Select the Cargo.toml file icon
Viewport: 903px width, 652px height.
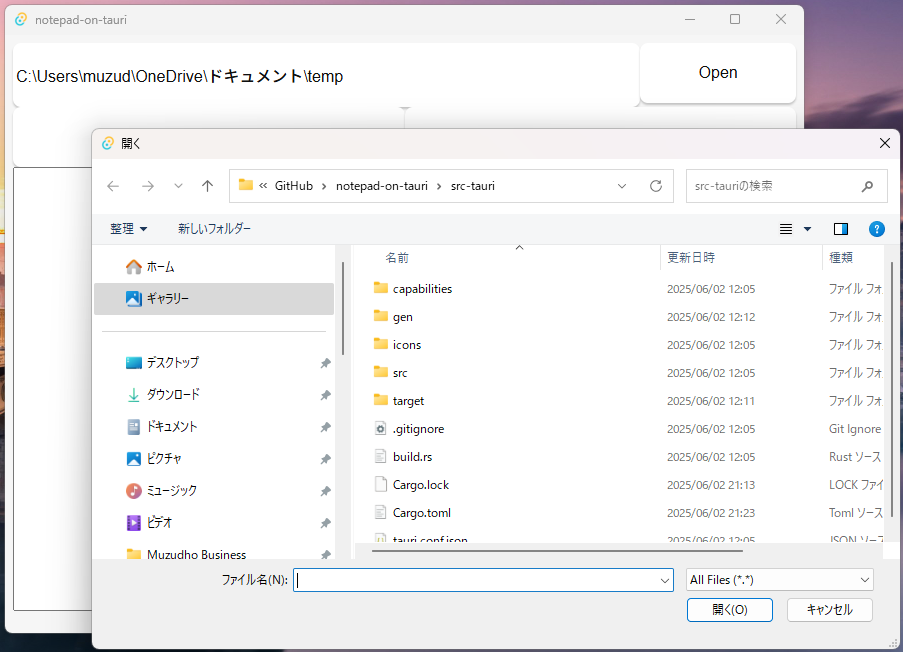(380, 512)
